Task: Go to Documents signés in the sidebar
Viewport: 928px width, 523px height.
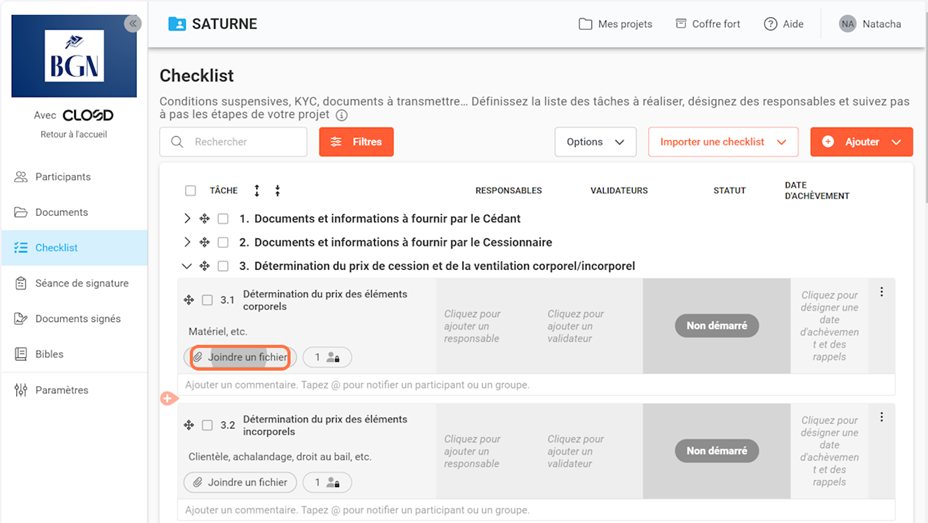Action: point(77,319)
